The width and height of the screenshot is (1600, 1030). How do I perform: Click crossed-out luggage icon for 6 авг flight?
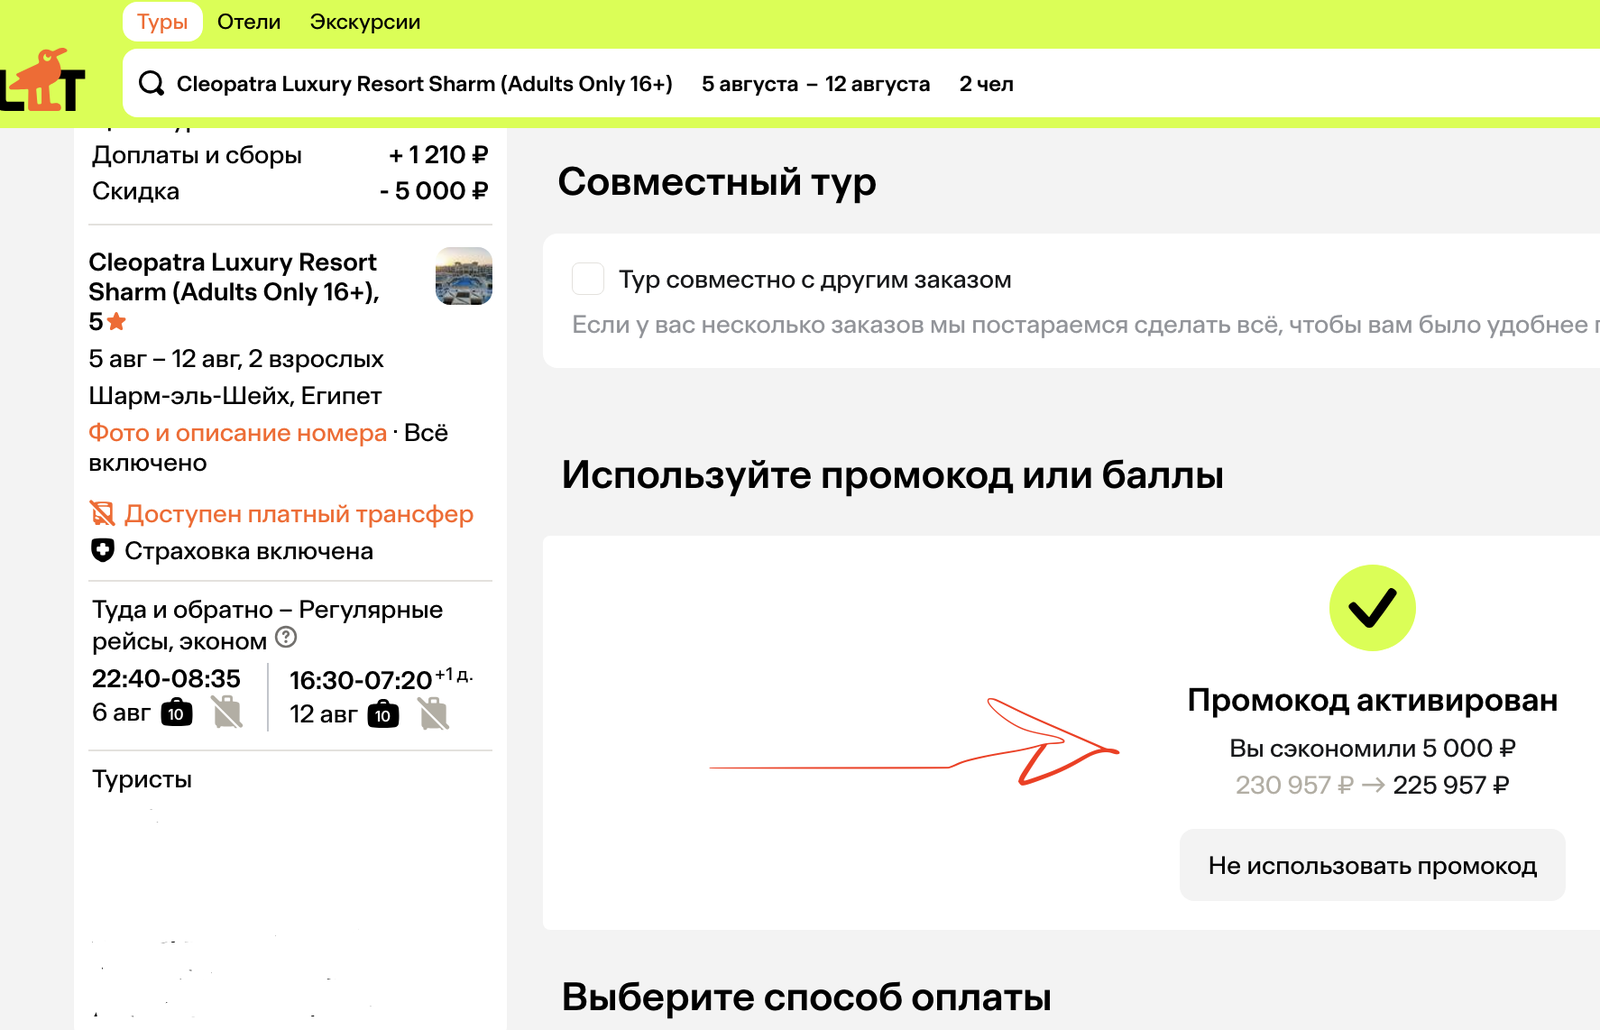coord(227,713)
